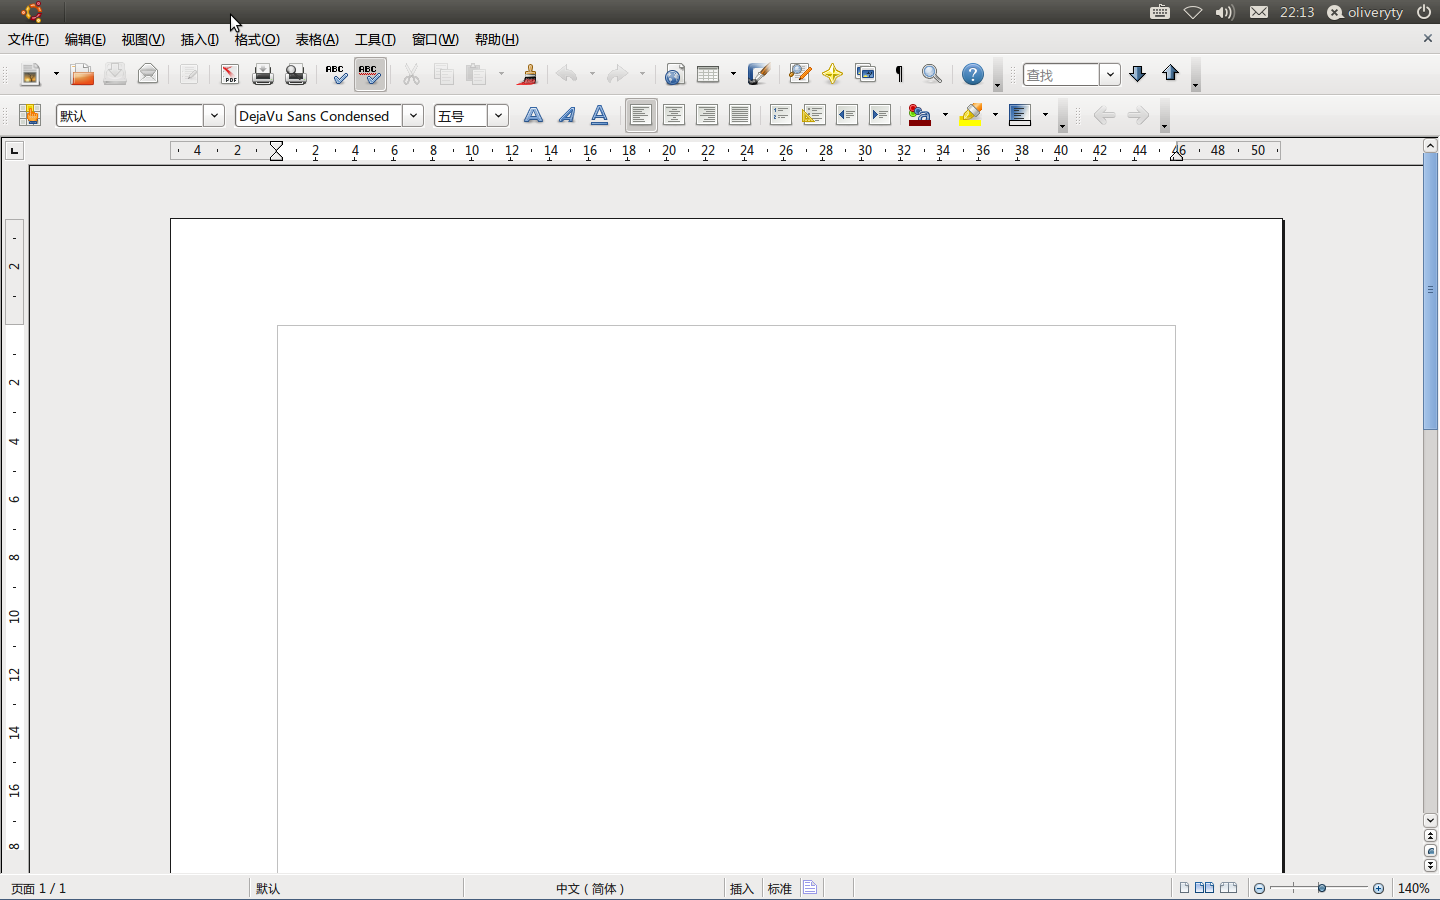Run the Spelling and Grammar check icon
This screenshot has width=1440, height=900.
click(x=337, y=74)
